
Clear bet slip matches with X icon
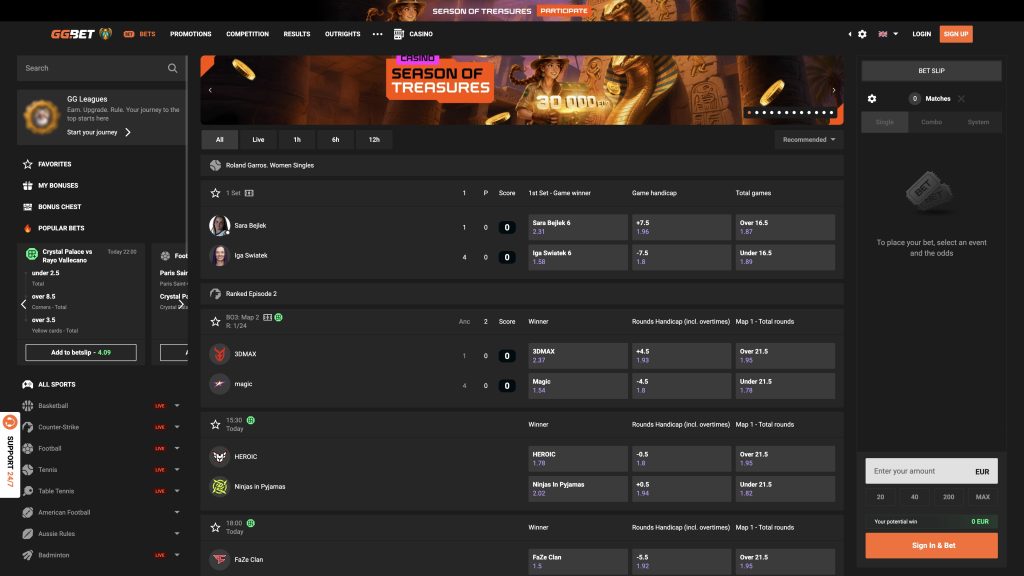[961, 99]
